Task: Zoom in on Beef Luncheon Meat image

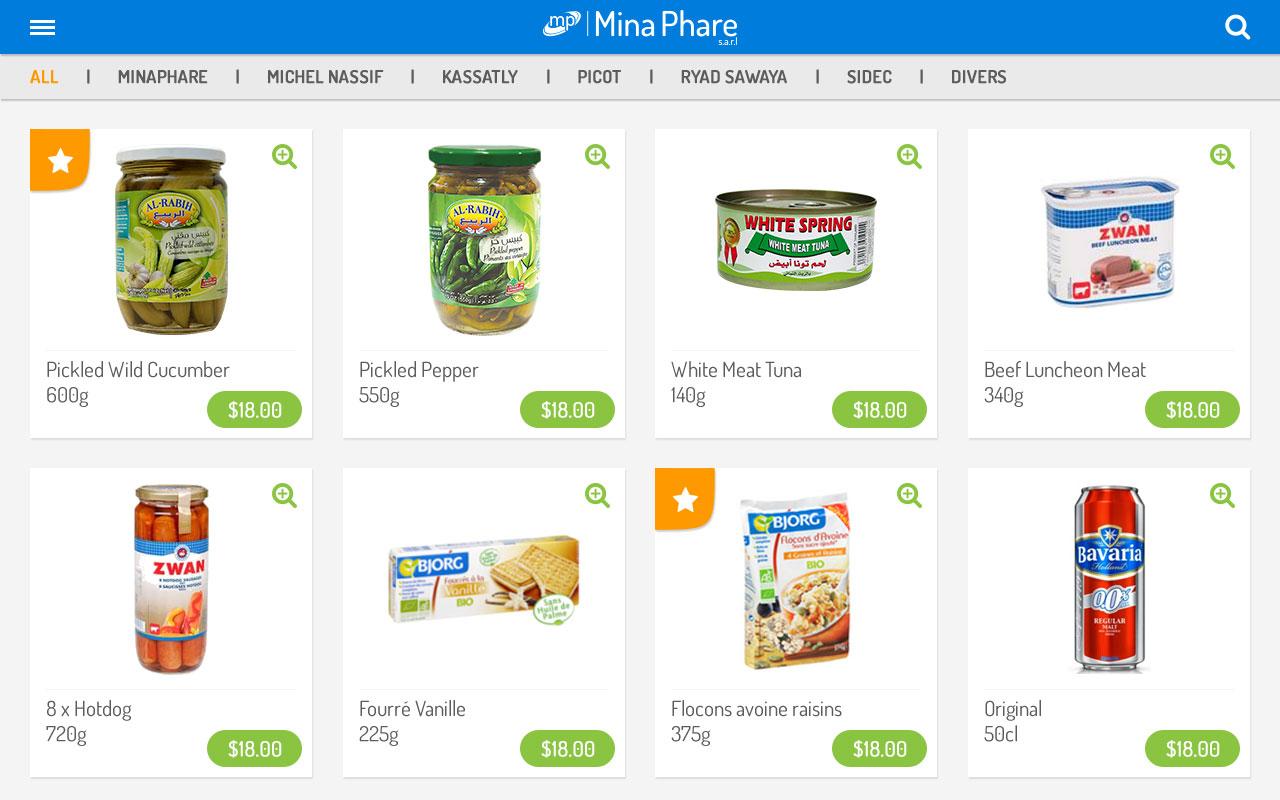Action: click(x=1223, y=156)
